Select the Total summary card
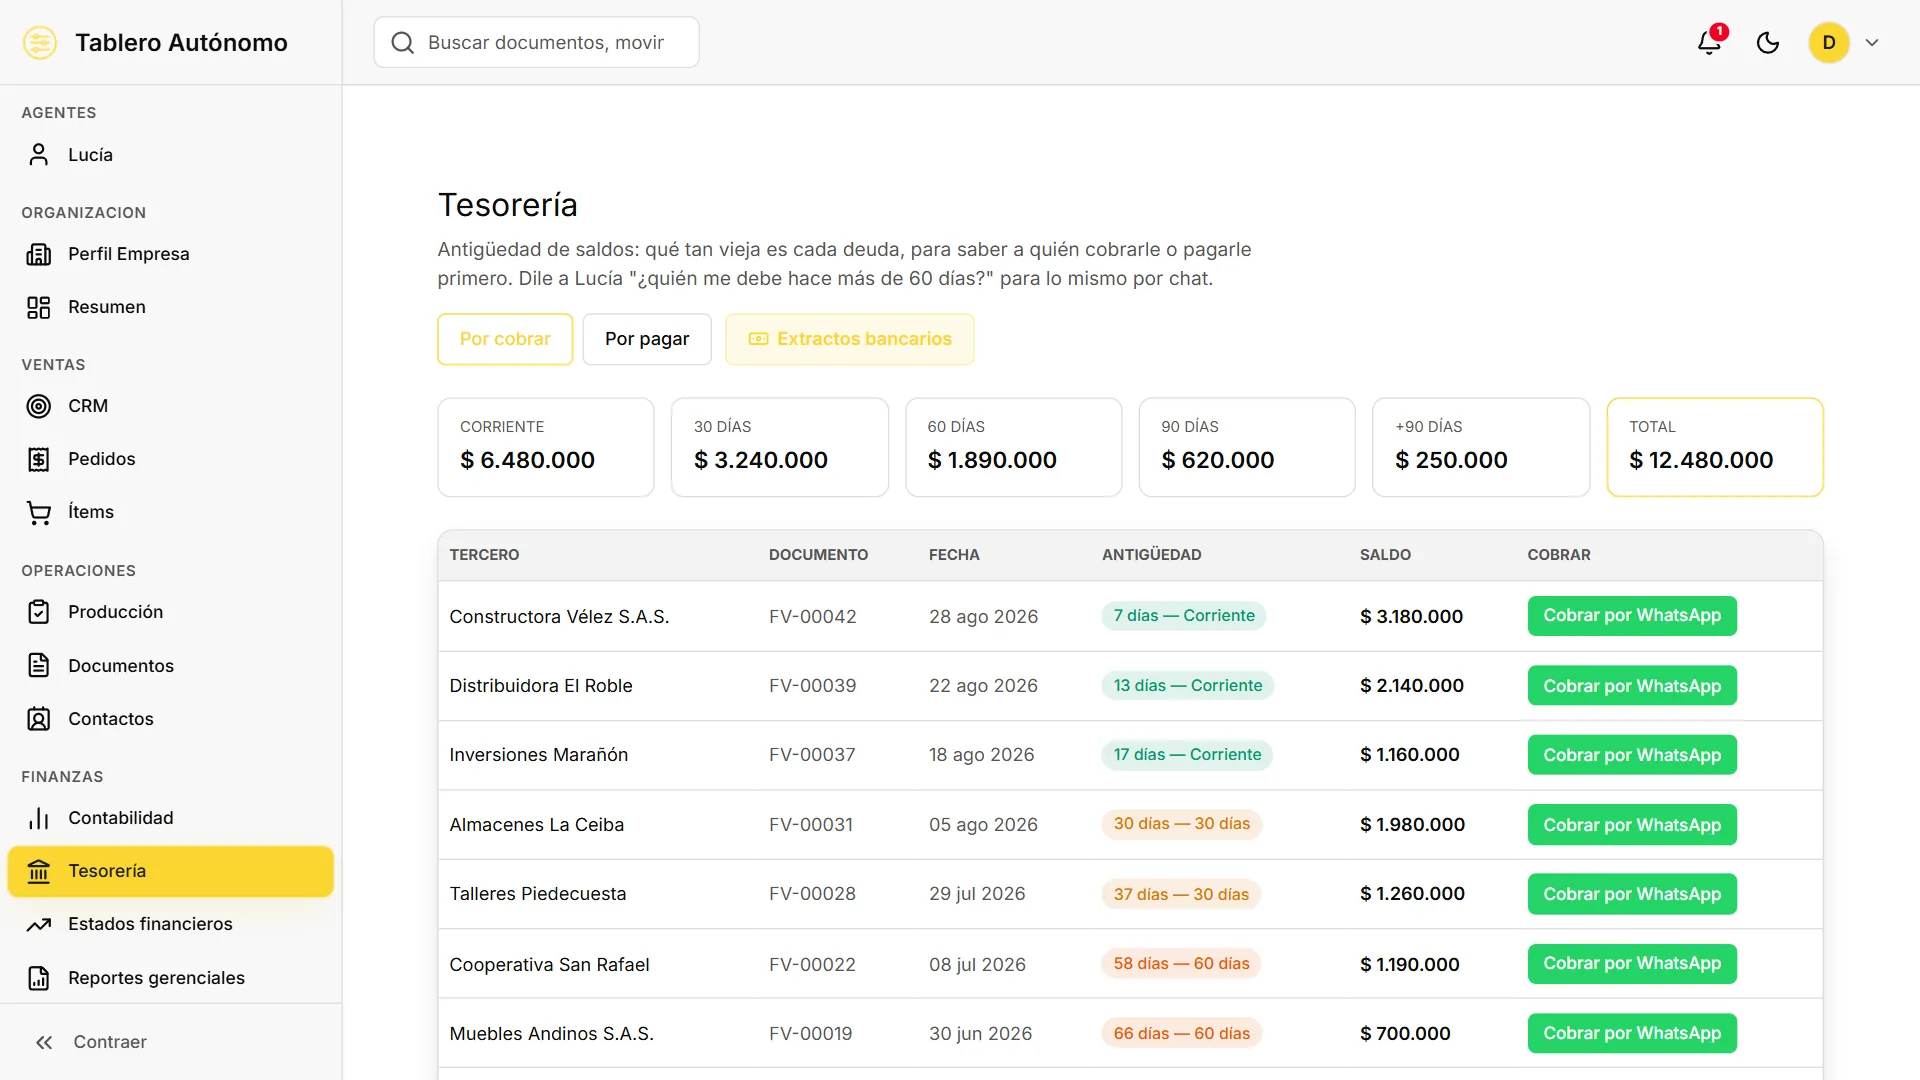The image size is (1920, 1080). 1715,447
